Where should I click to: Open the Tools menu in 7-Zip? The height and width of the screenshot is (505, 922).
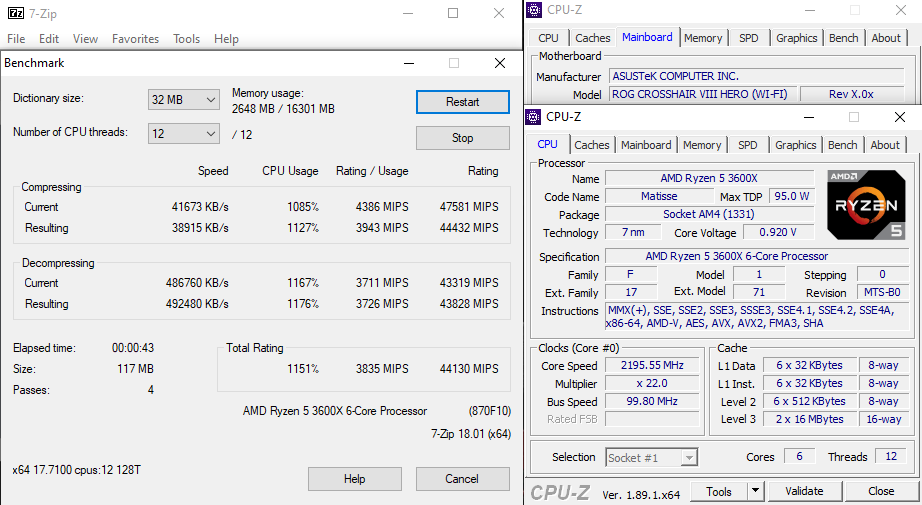click(x=186, y=39)
